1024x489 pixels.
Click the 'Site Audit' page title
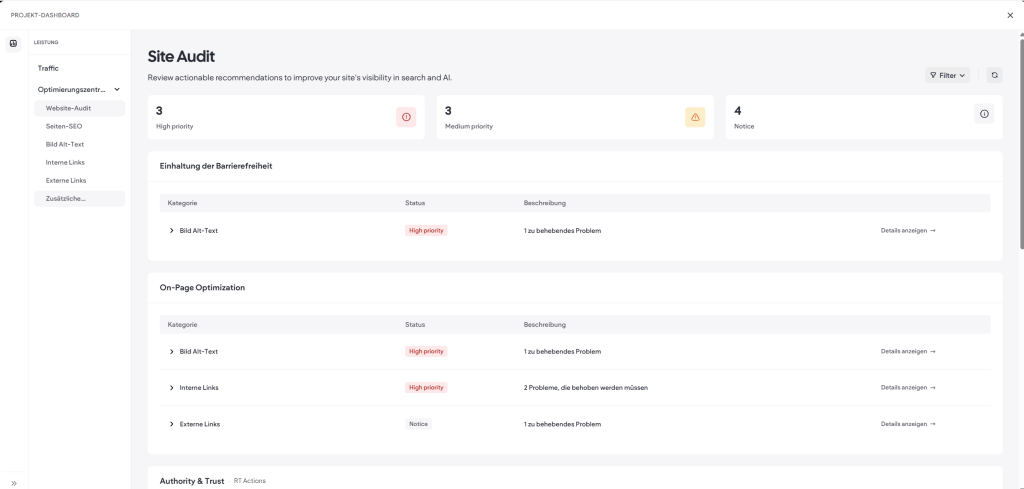181,57
